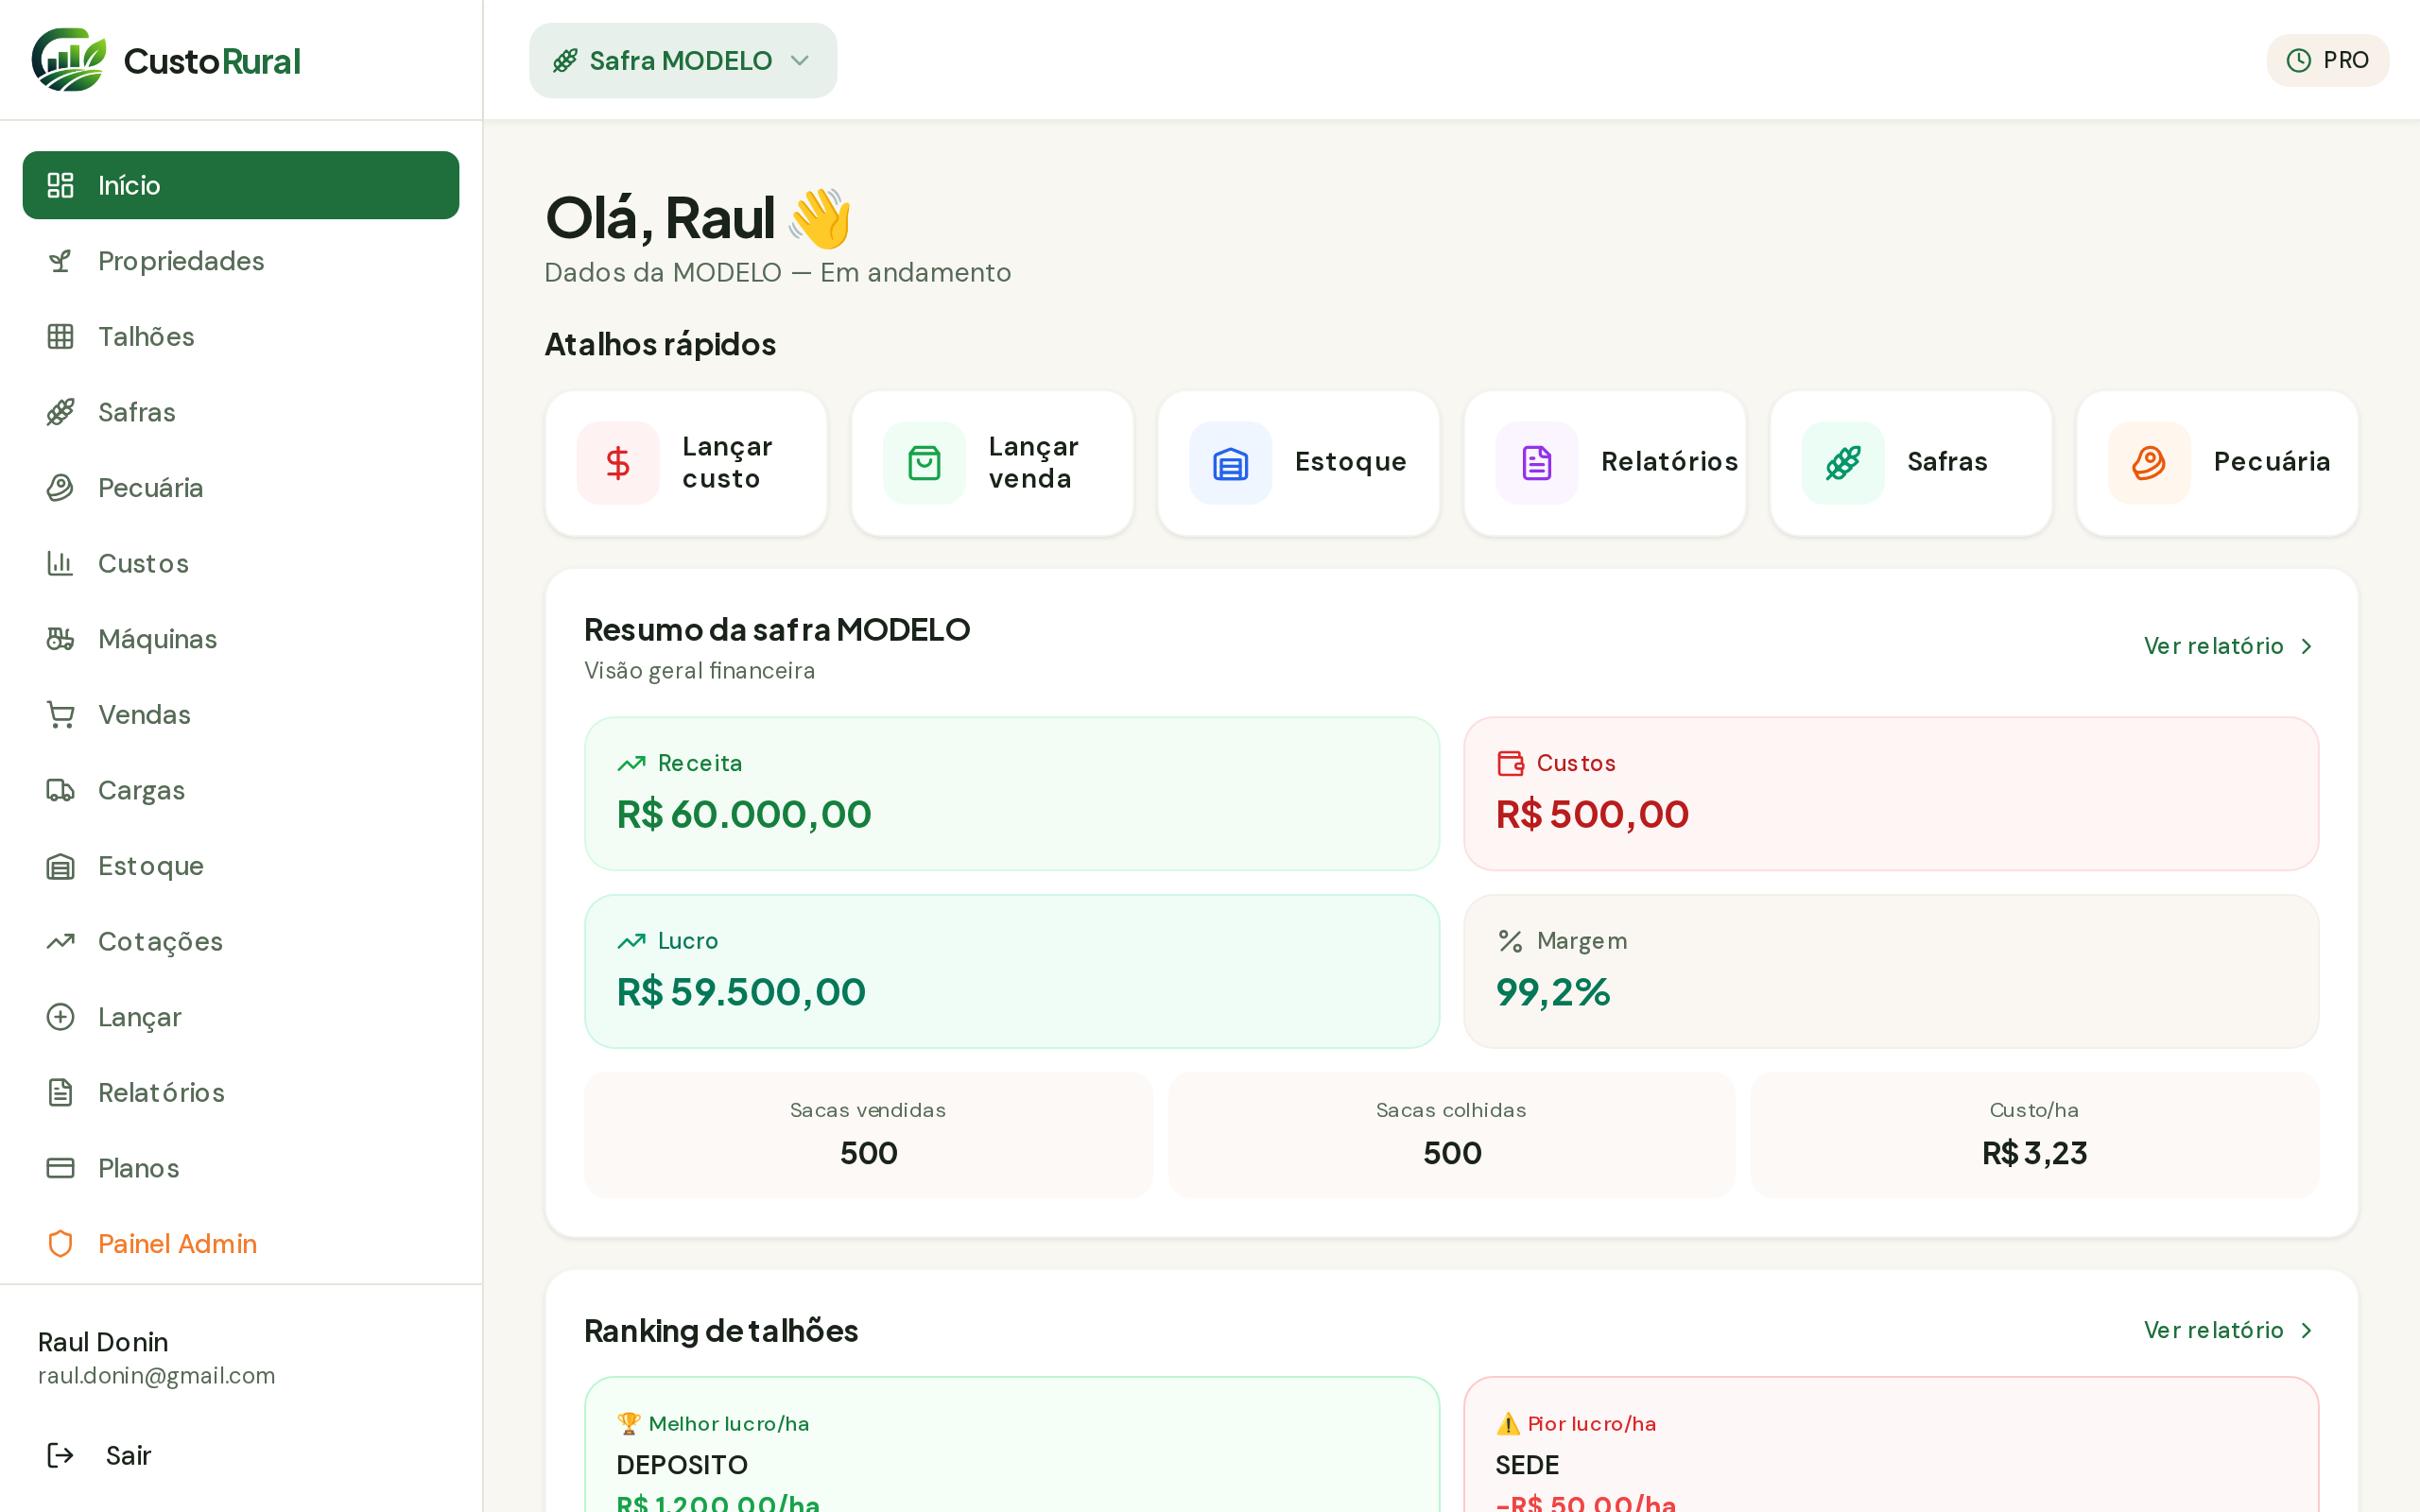Viewport: 2420px width, 1512px height.
Task: Click the Raul Donin user name
Action: pyautogui.click(x=103, y=1342)
